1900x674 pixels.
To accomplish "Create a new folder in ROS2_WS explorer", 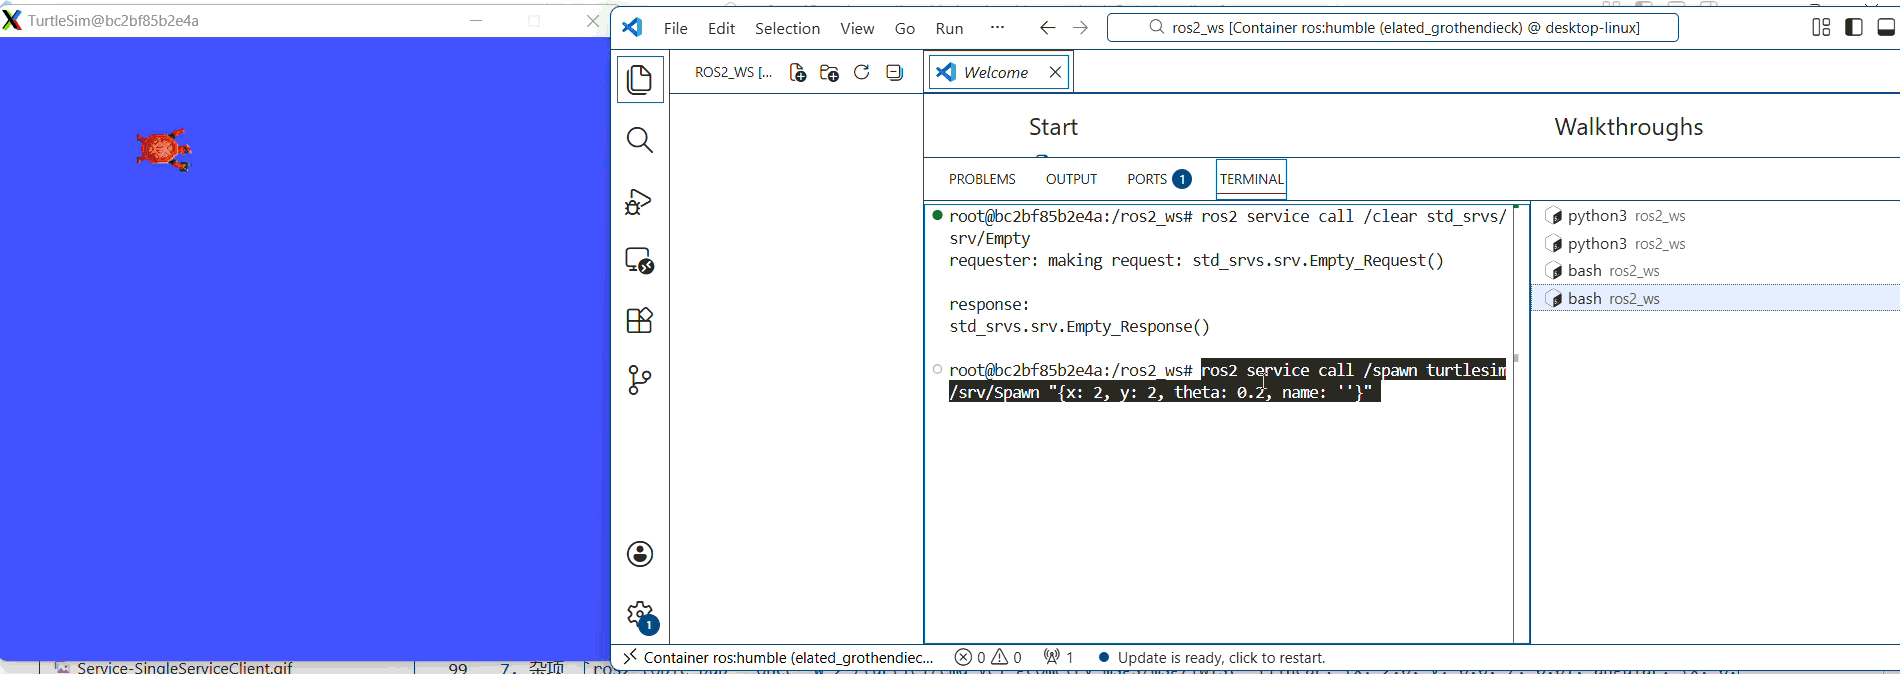I will coord(829,72).
